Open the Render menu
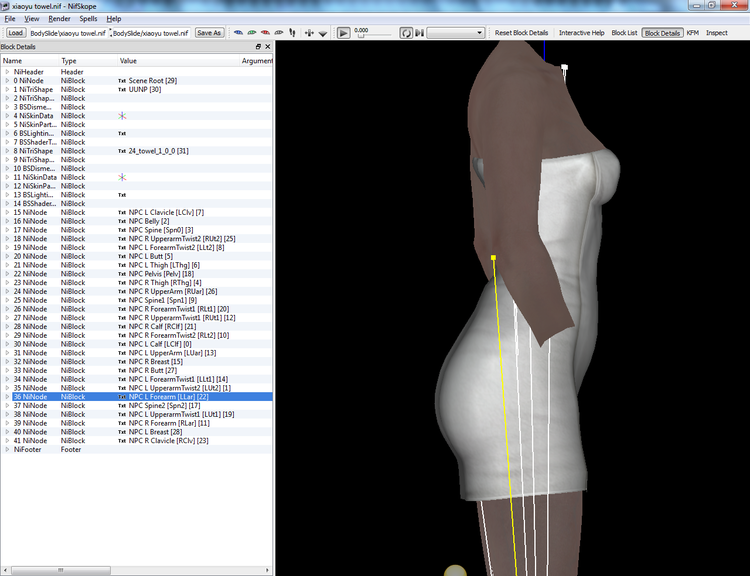The width and height of the screenshot is (750, 576). 59,19
